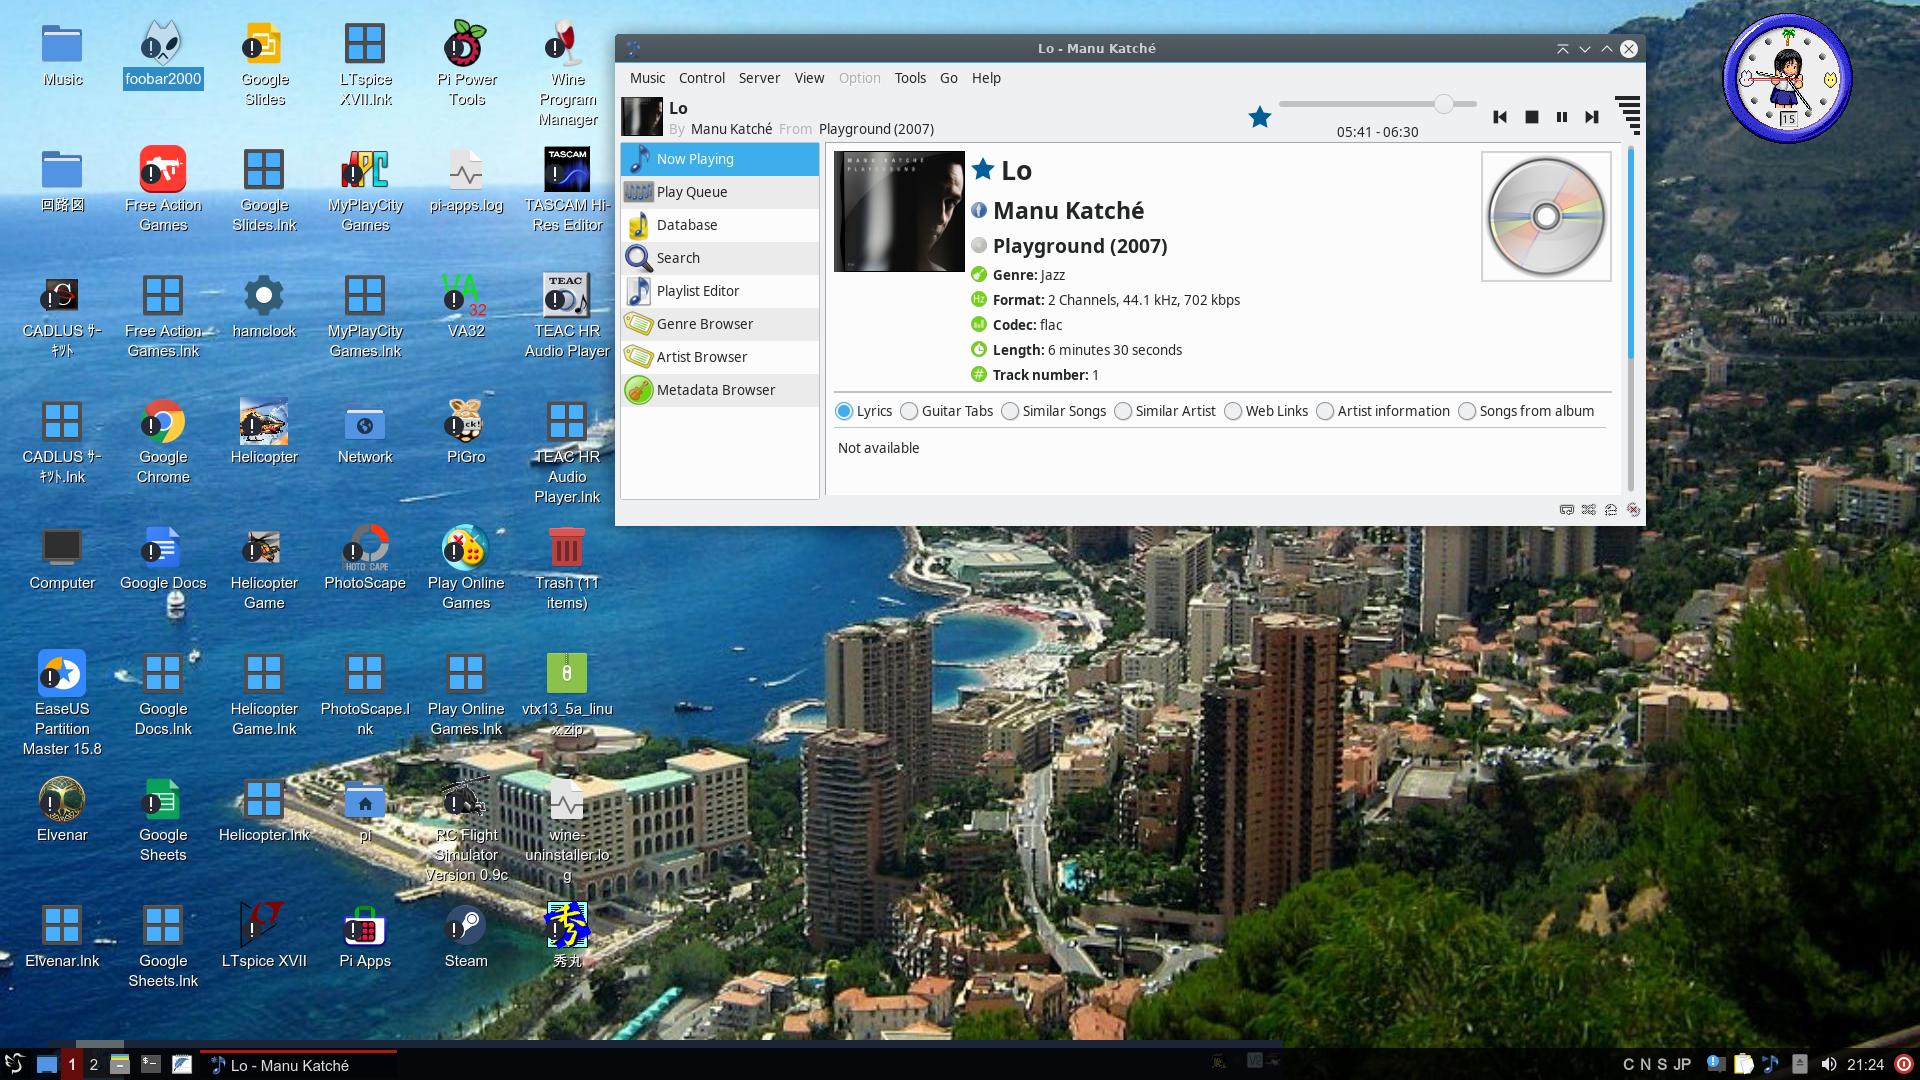The image size is (1920, 1080).
Task: Stop playback with the stop button
Action: click(1531, 117)
